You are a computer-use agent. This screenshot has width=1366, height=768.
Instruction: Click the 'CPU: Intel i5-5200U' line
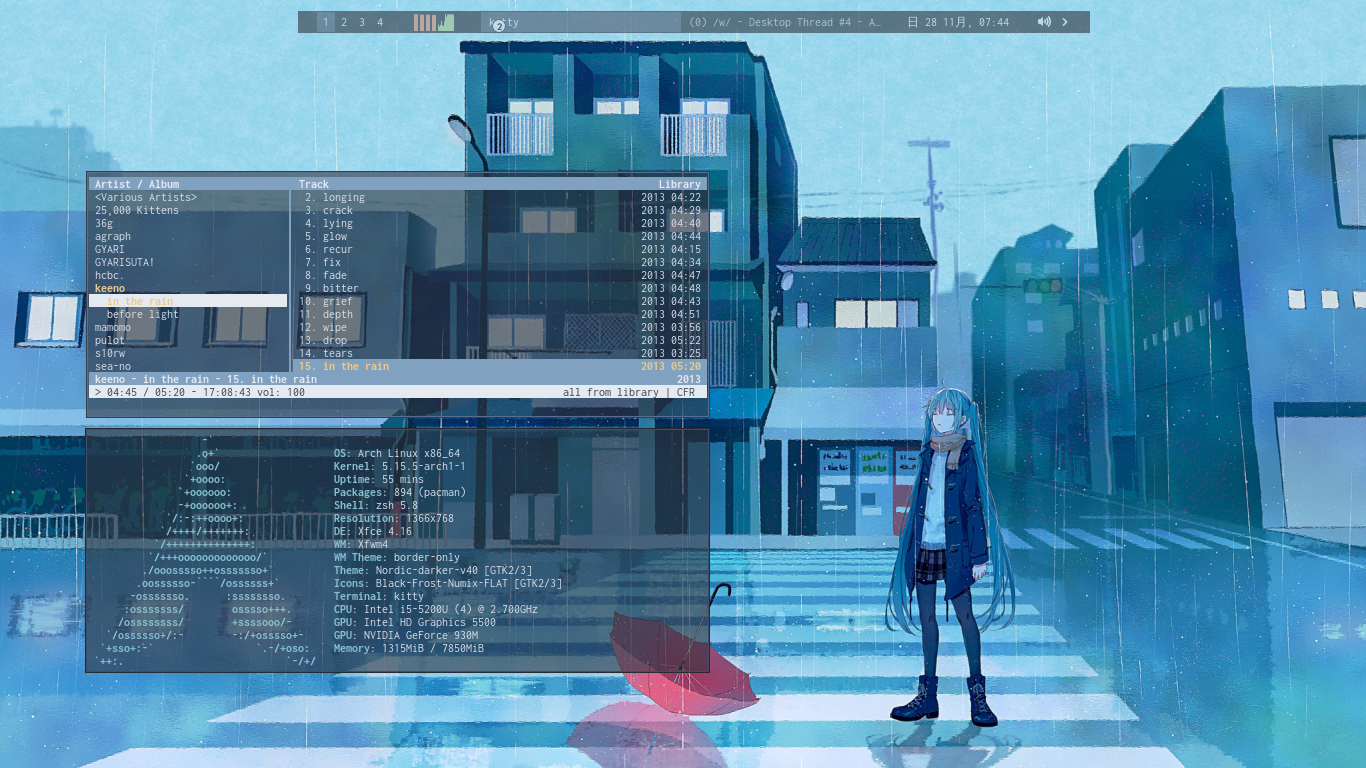[436, 609]
